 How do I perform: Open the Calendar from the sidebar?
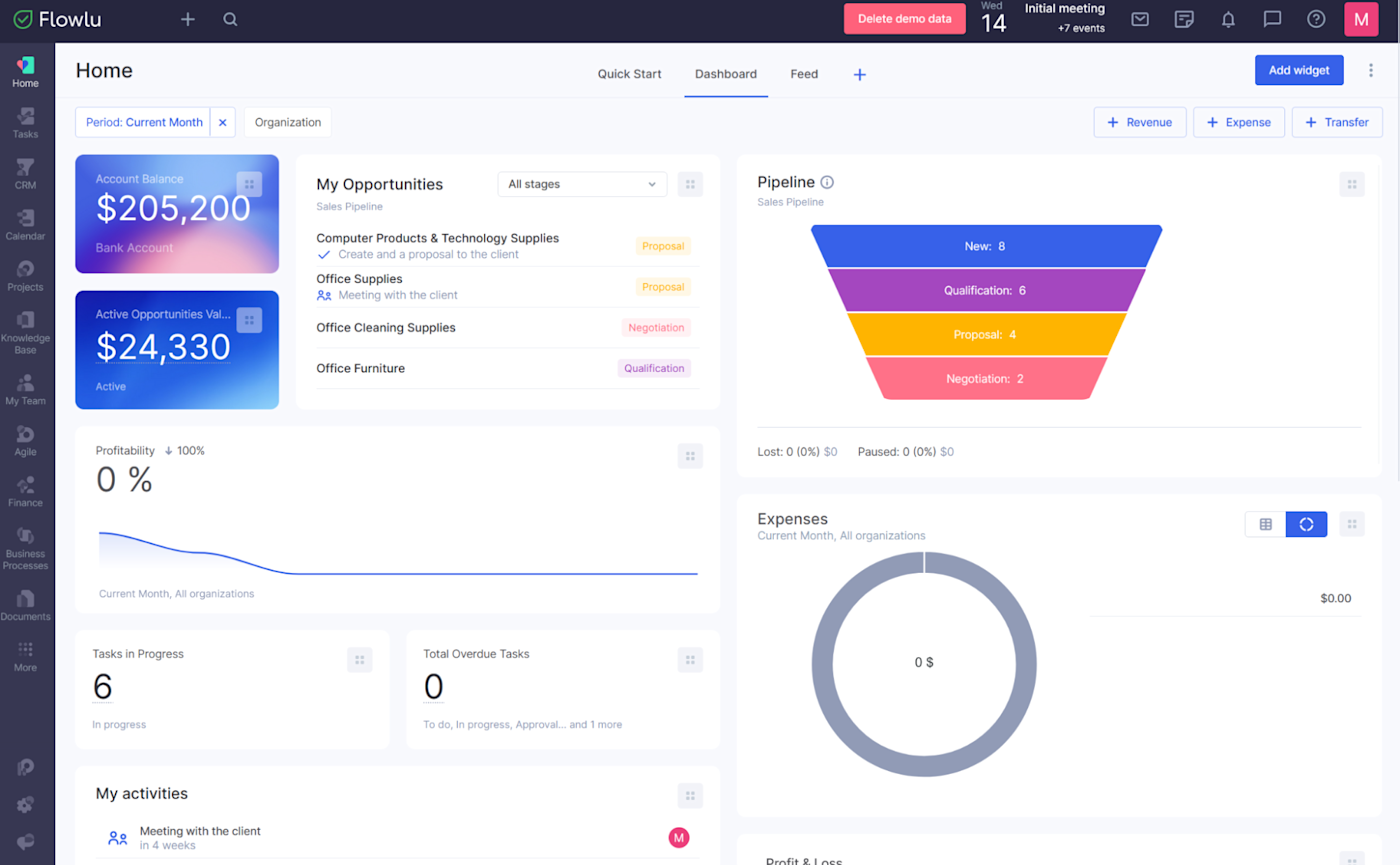pyautogui.click(x=26, y=225)
